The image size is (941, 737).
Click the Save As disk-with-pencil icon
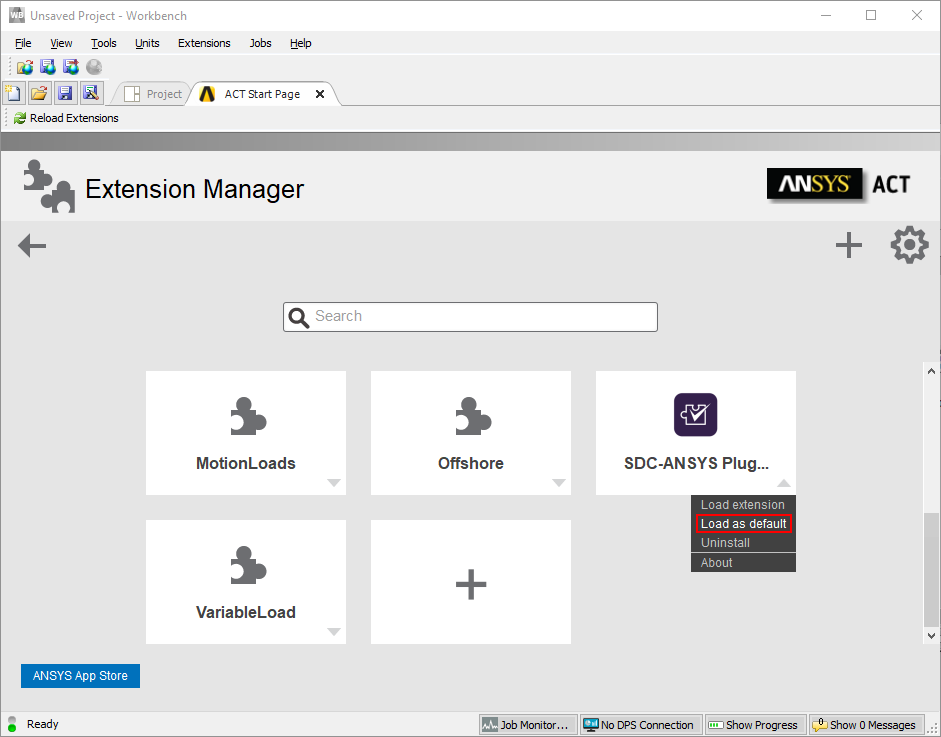[91, 93]
